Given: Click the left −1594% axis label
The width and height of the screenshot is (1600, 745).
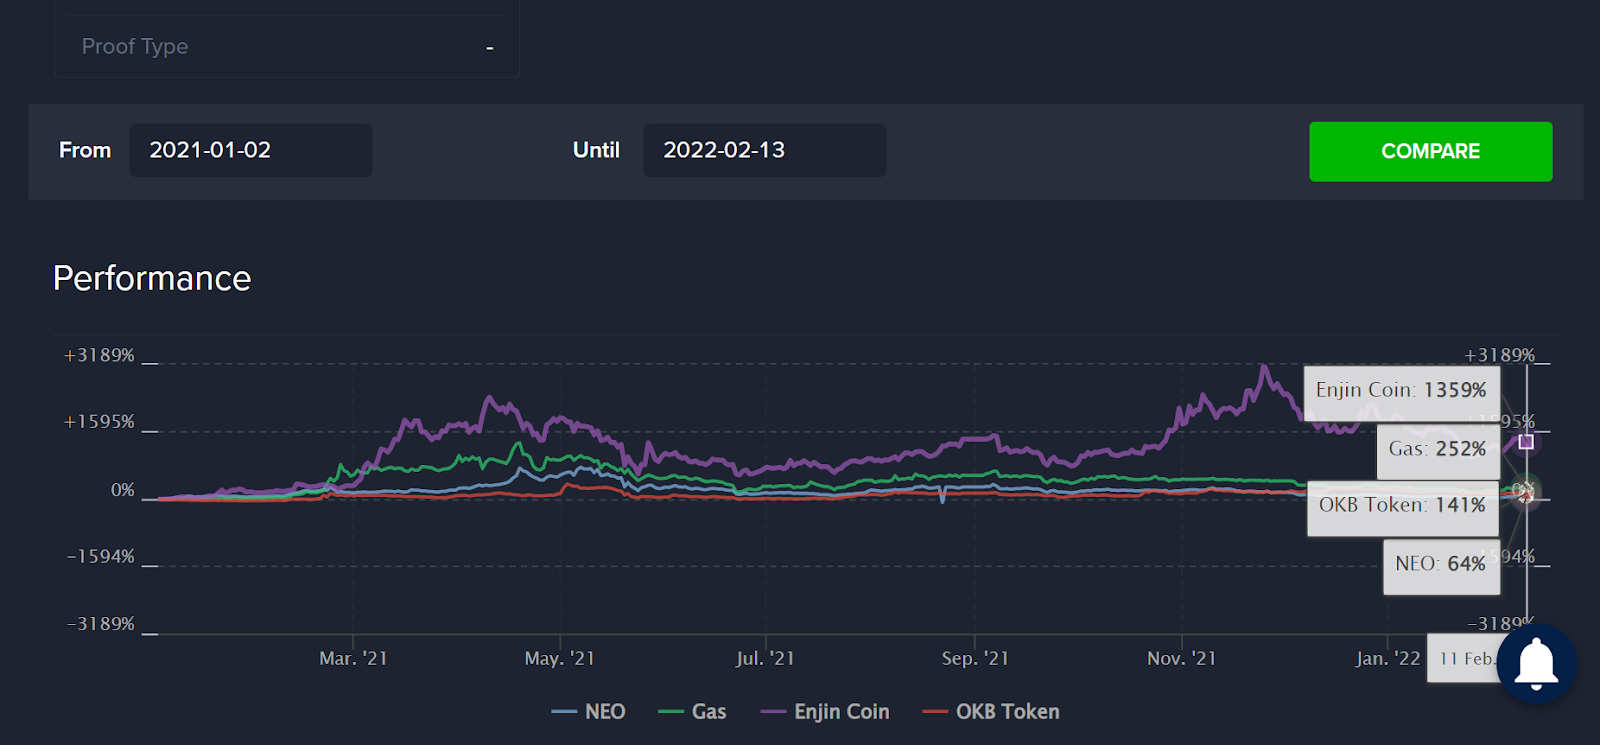Looking at the screenshot, I should pos(100,557).
